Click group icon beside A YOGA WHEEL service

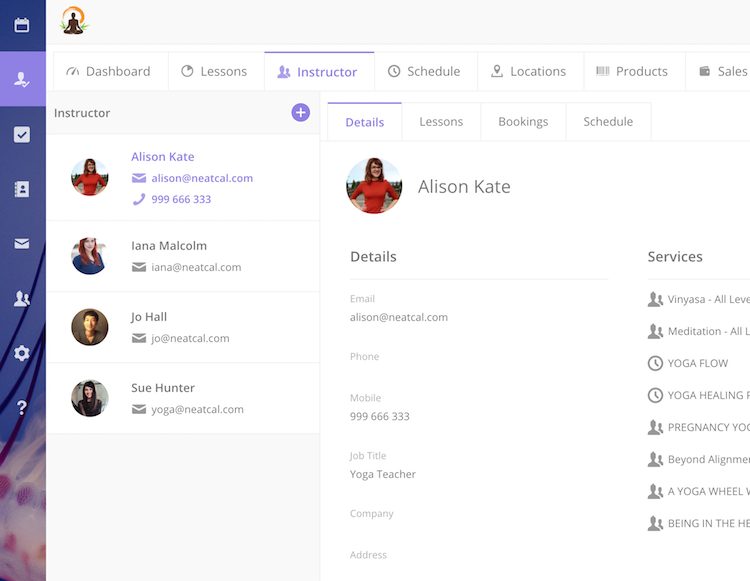(655, 492)
